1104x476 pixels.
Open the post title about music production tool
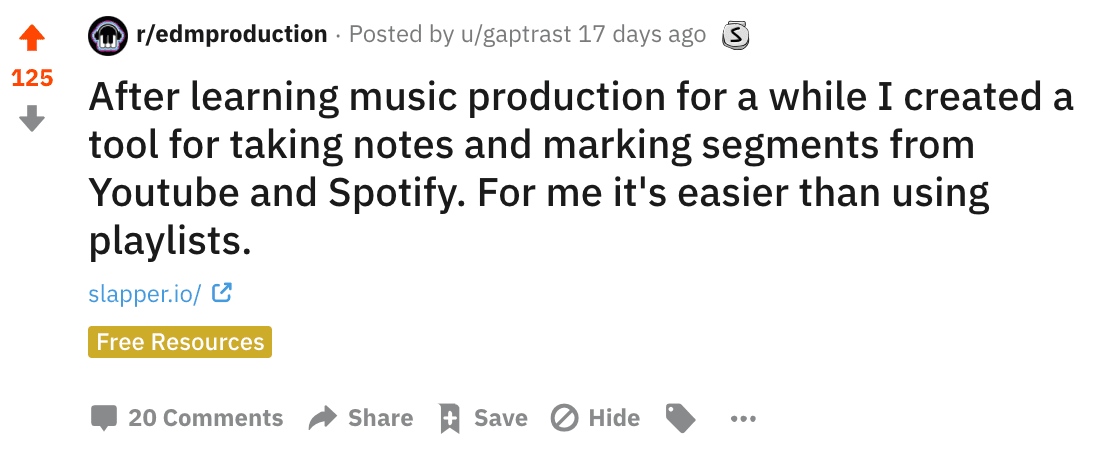[x=581, y=169]
